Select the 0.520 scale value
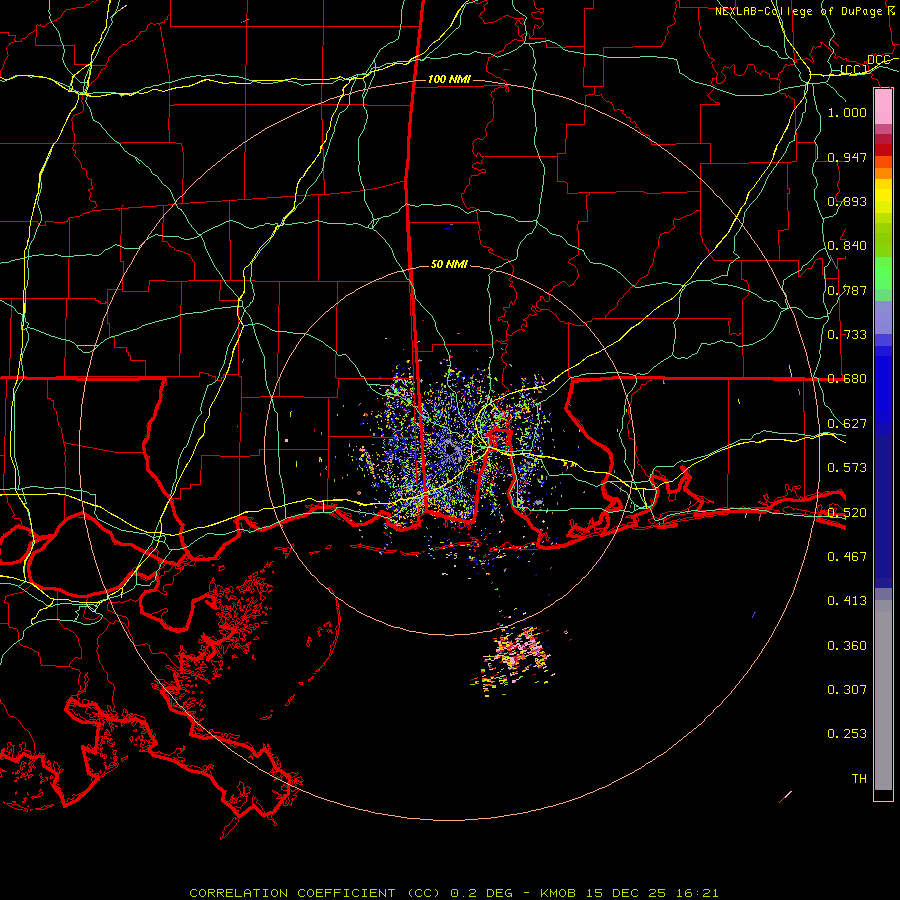Viewport: 900px width, 900px height. 847,513
